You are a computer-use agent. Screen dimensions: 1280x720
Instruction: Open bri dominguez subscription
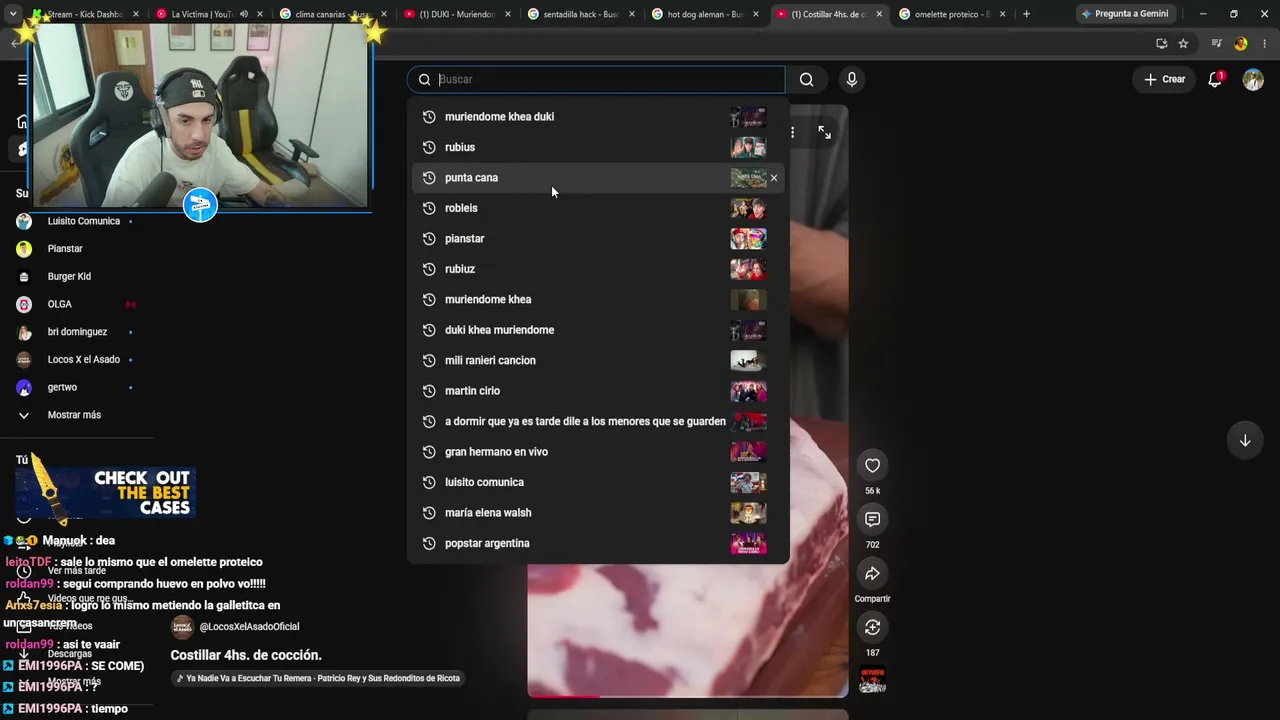tap(77, 332)
